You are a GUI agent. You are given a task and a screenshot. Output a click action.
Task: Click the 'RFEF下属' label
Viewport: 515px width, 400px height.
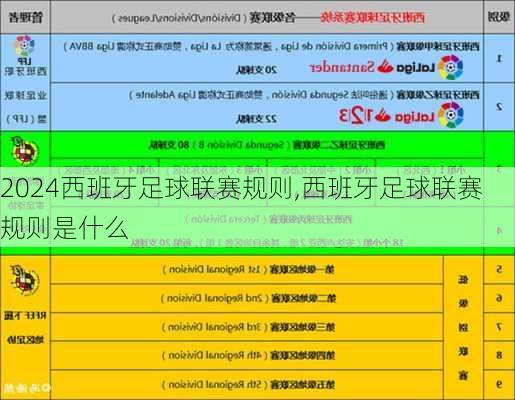[25, 316]
